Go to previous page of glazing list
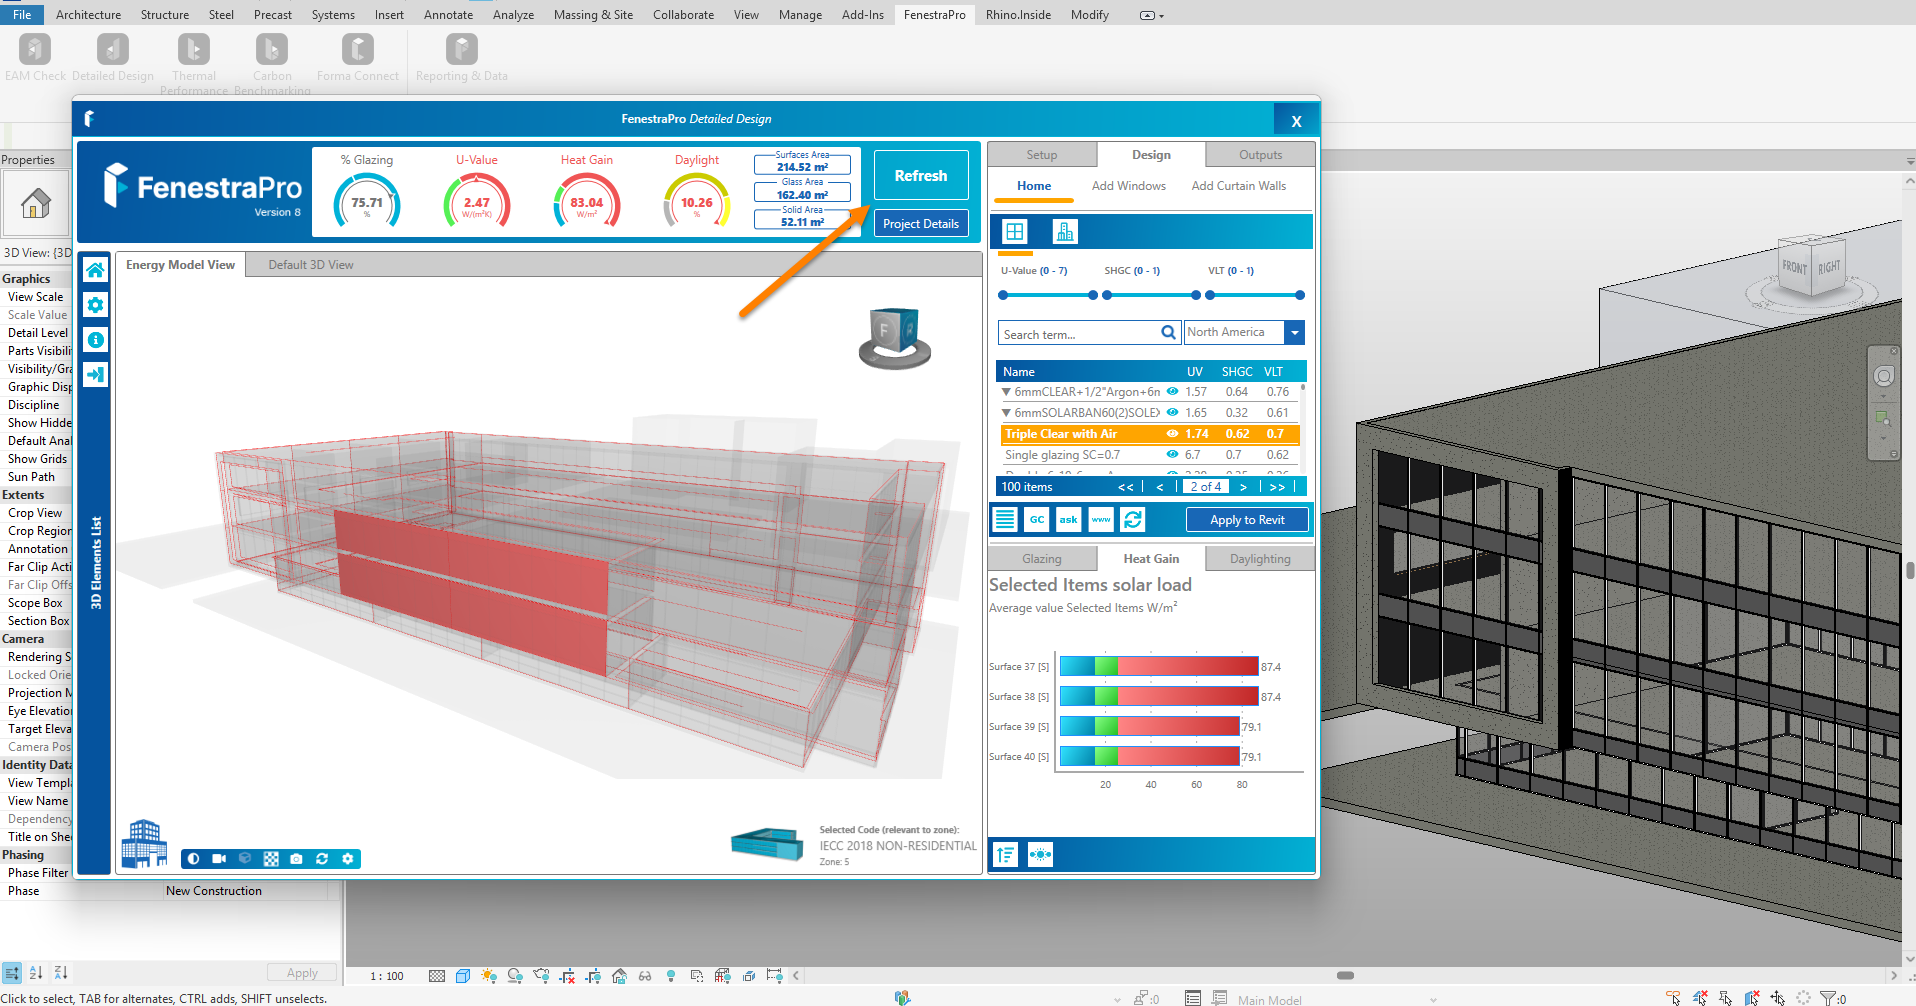Viewport: 1916px width, 1006px height. tap(1160, 487)
